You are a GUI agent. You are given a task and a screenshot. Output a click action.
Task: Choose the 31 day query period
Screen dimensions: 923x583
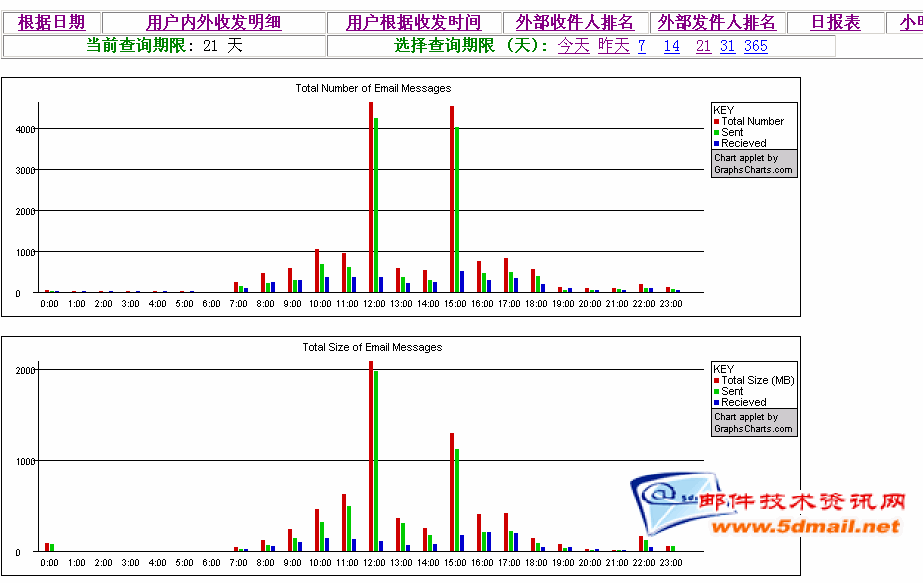tap(727, 46)
